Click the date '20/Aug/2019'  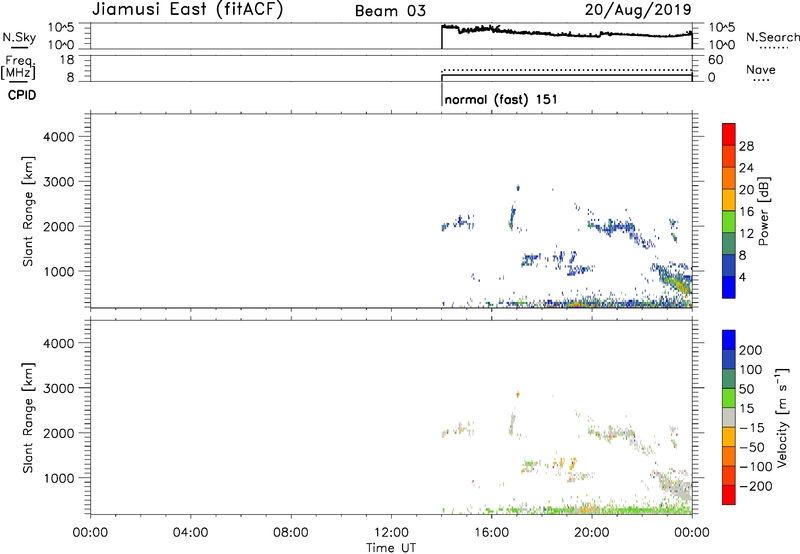coord(638,10)
